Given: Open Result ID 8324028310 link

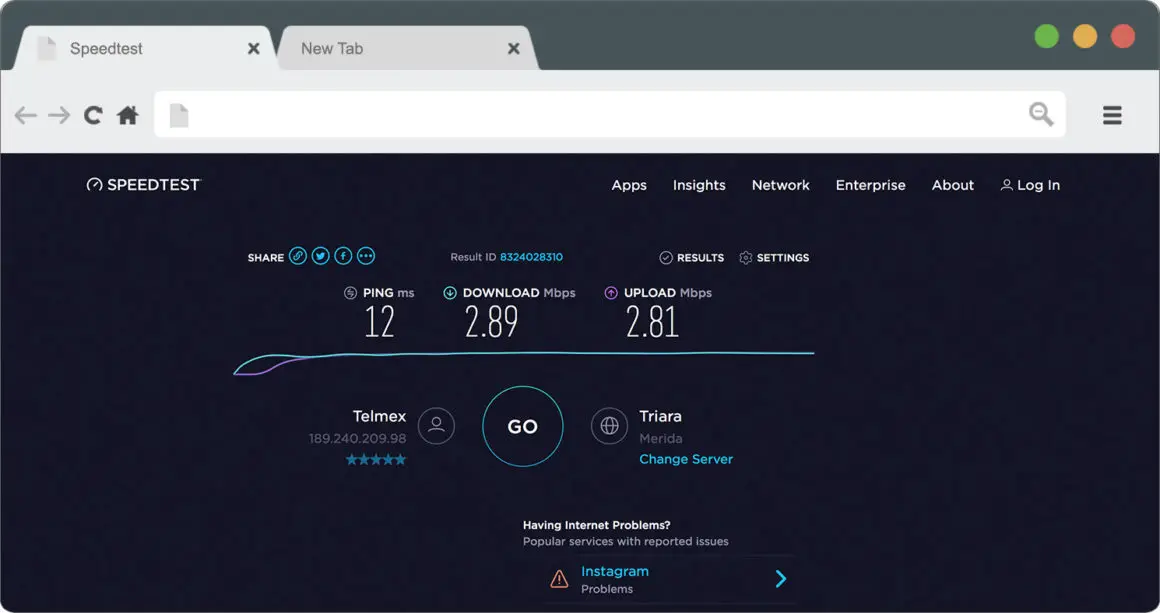Looking at the screenshot, I should click(x=531, y=257).
